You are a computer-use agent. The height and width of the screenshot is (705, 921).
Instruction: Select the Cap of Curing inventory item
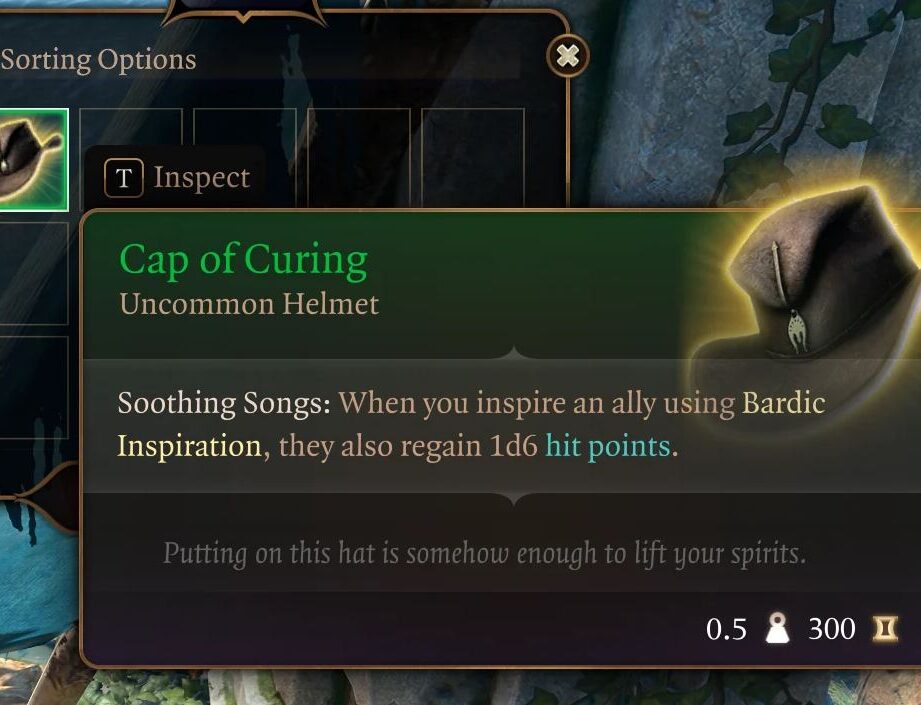click(x=33, y=159)
